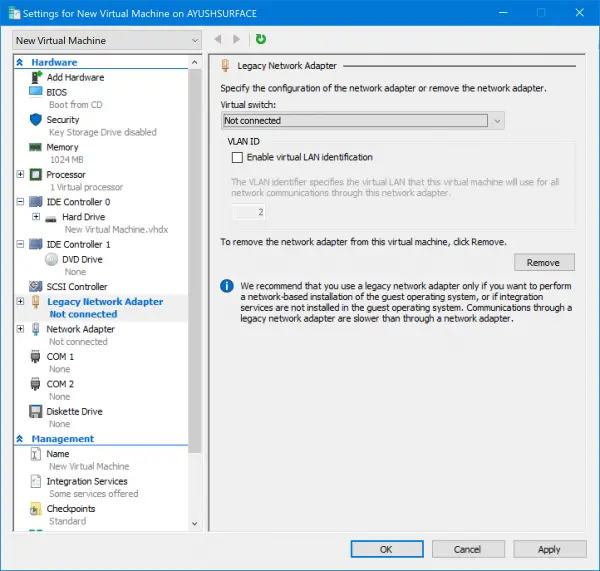Screen dimensions: 600x571
Task: Collapse the IDE Controller 0 node
Action: [x=20, y=201]
